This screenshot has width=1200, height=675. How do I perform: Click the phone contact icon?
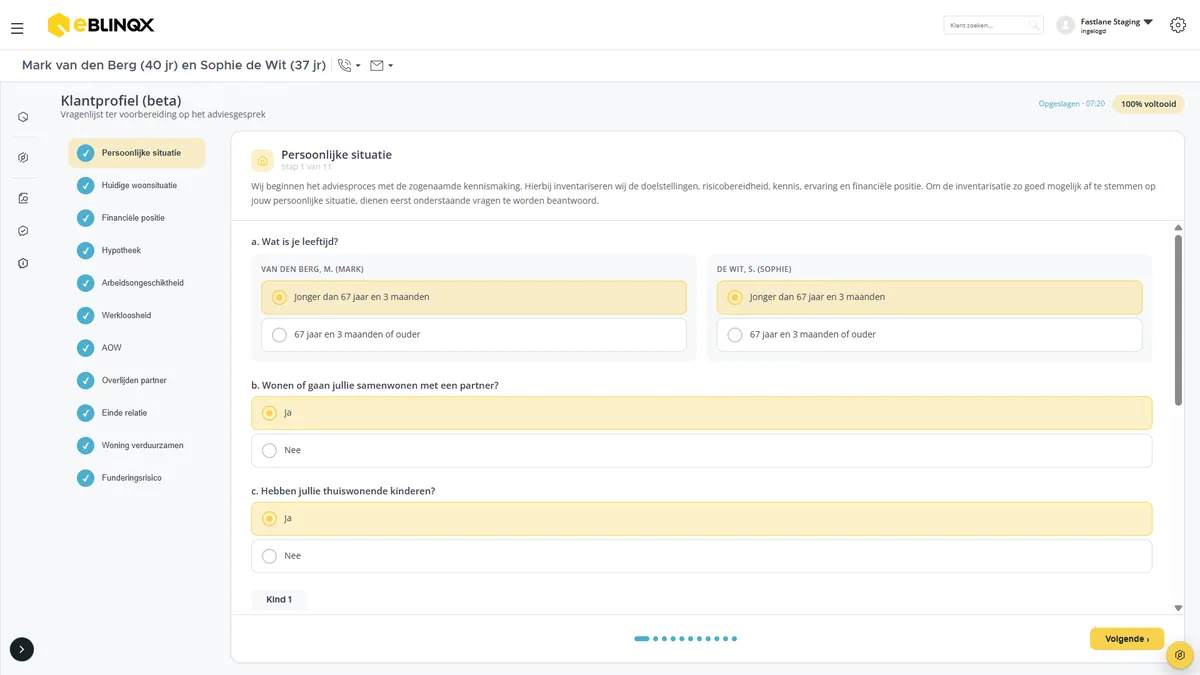[345, 66]
